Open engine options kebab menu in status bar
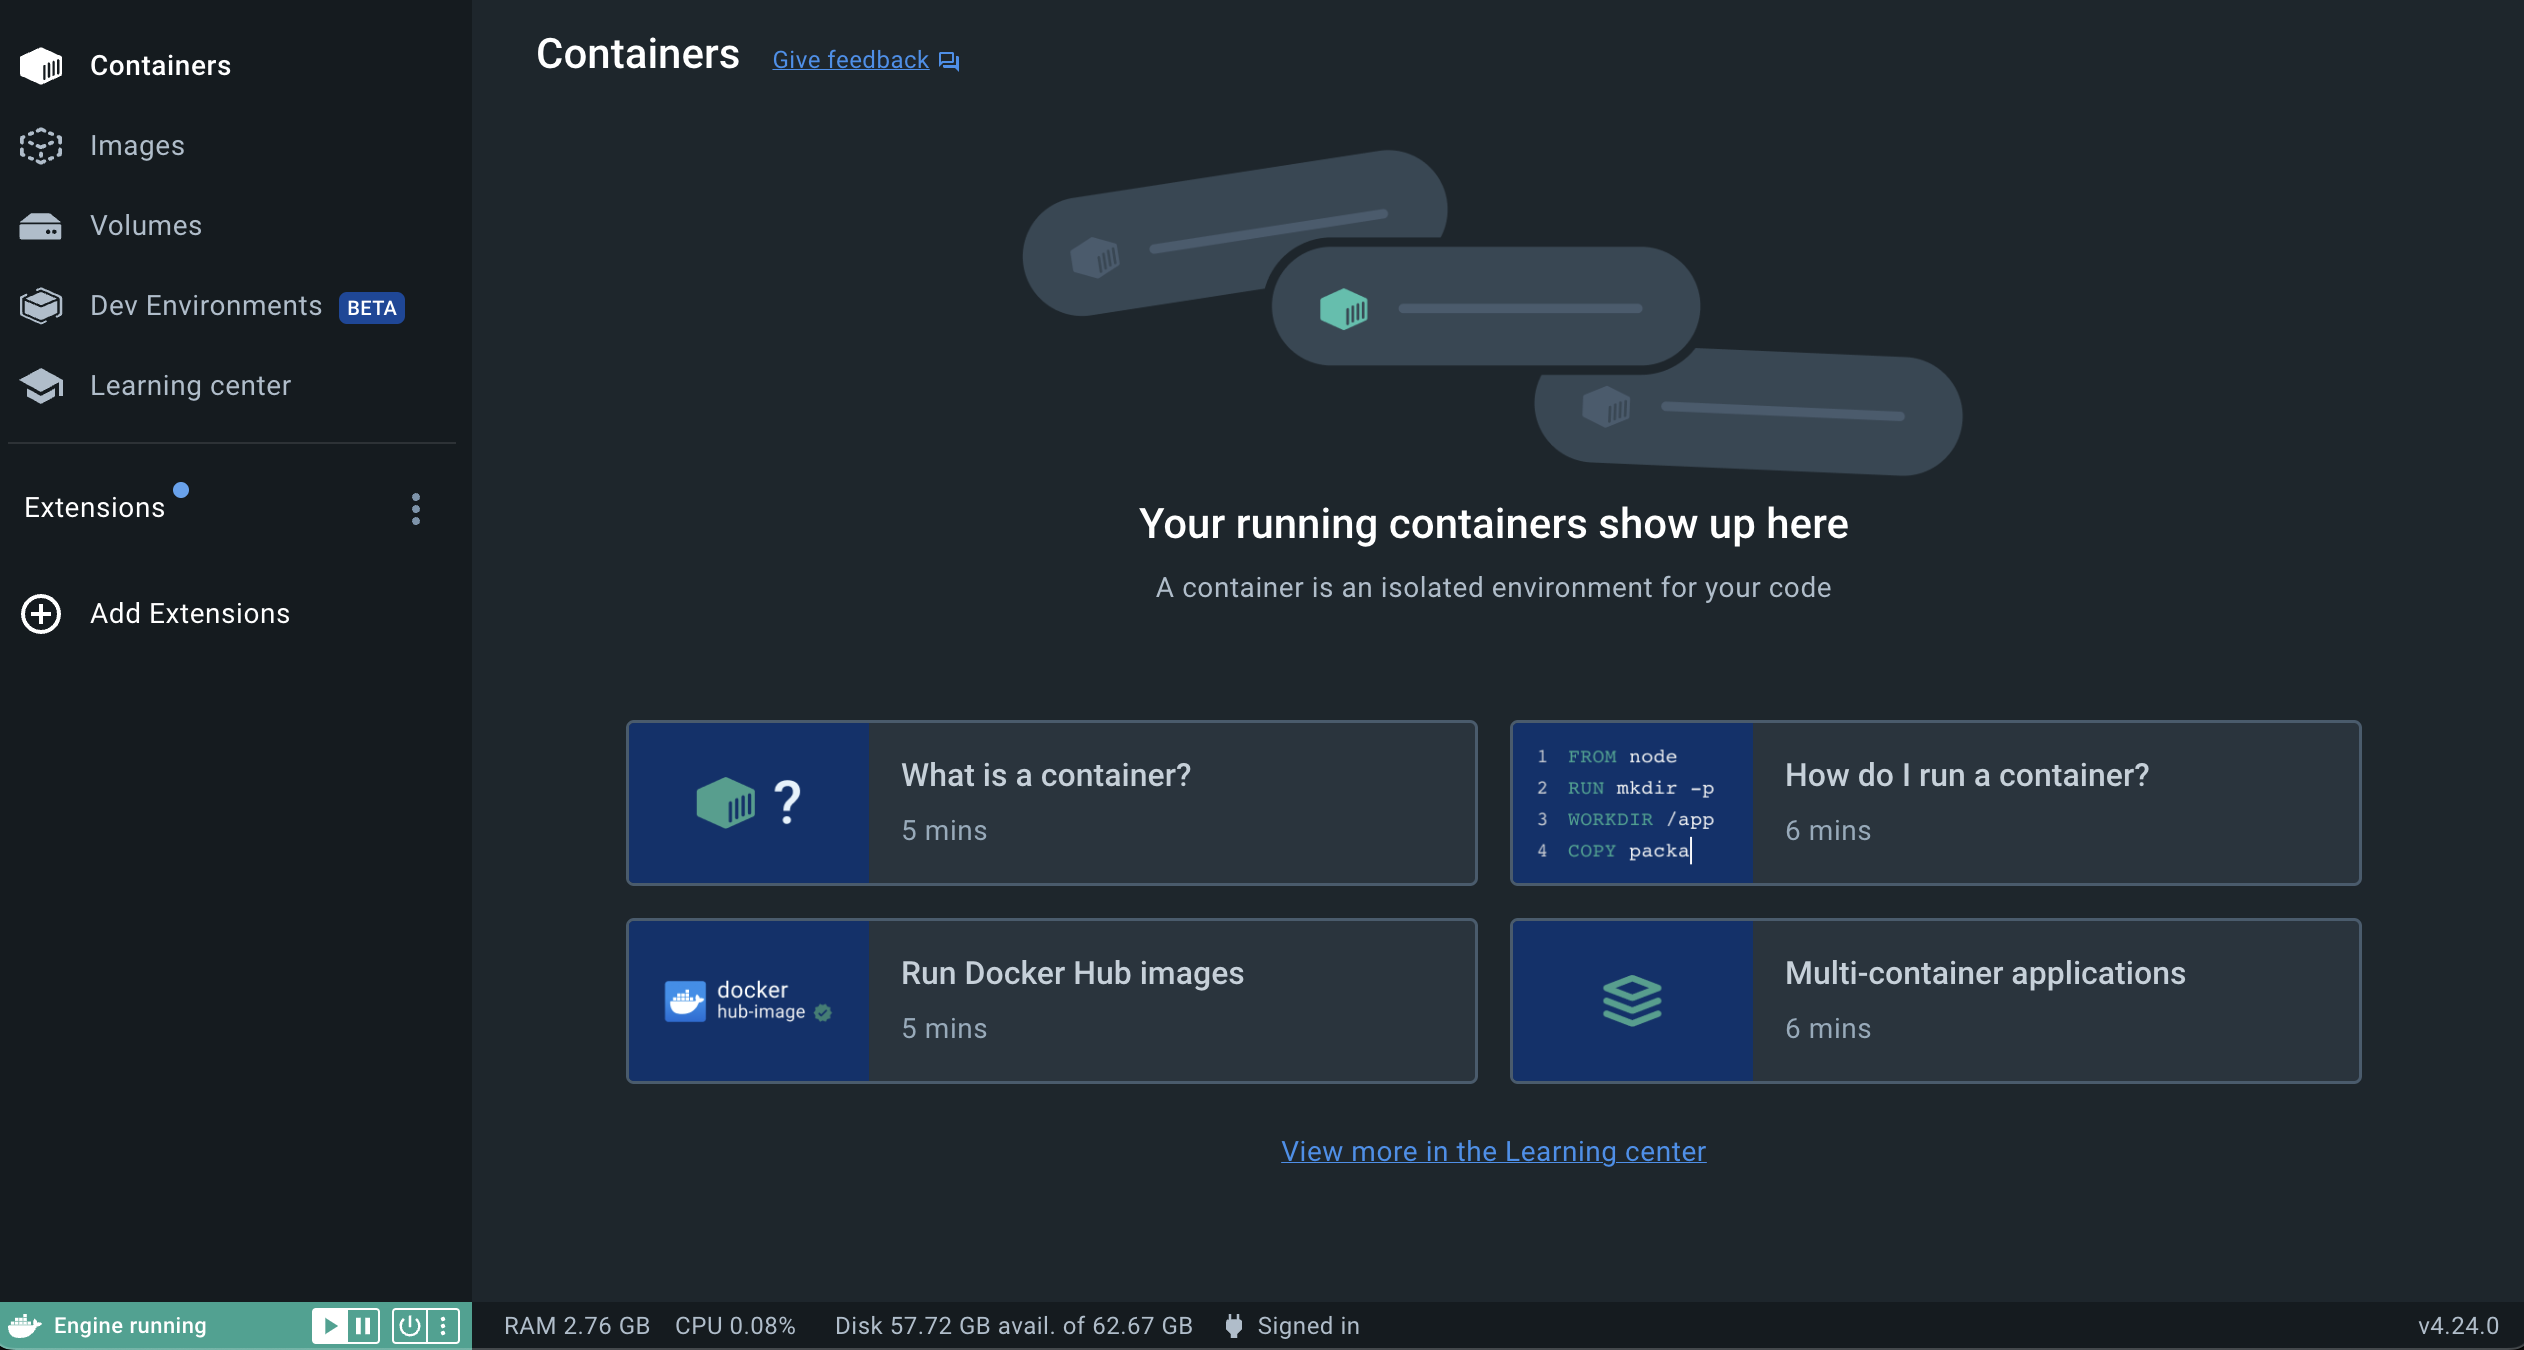 (x=443, y=1326)
